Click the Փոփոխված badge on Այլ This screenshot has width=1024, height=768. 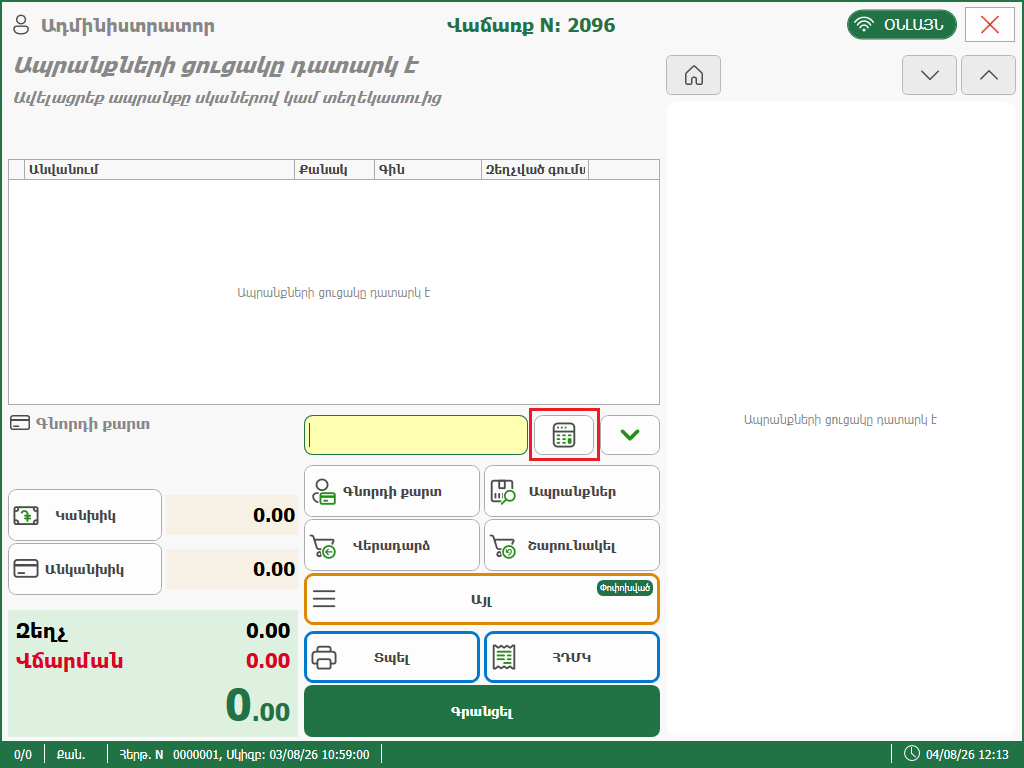625,588
